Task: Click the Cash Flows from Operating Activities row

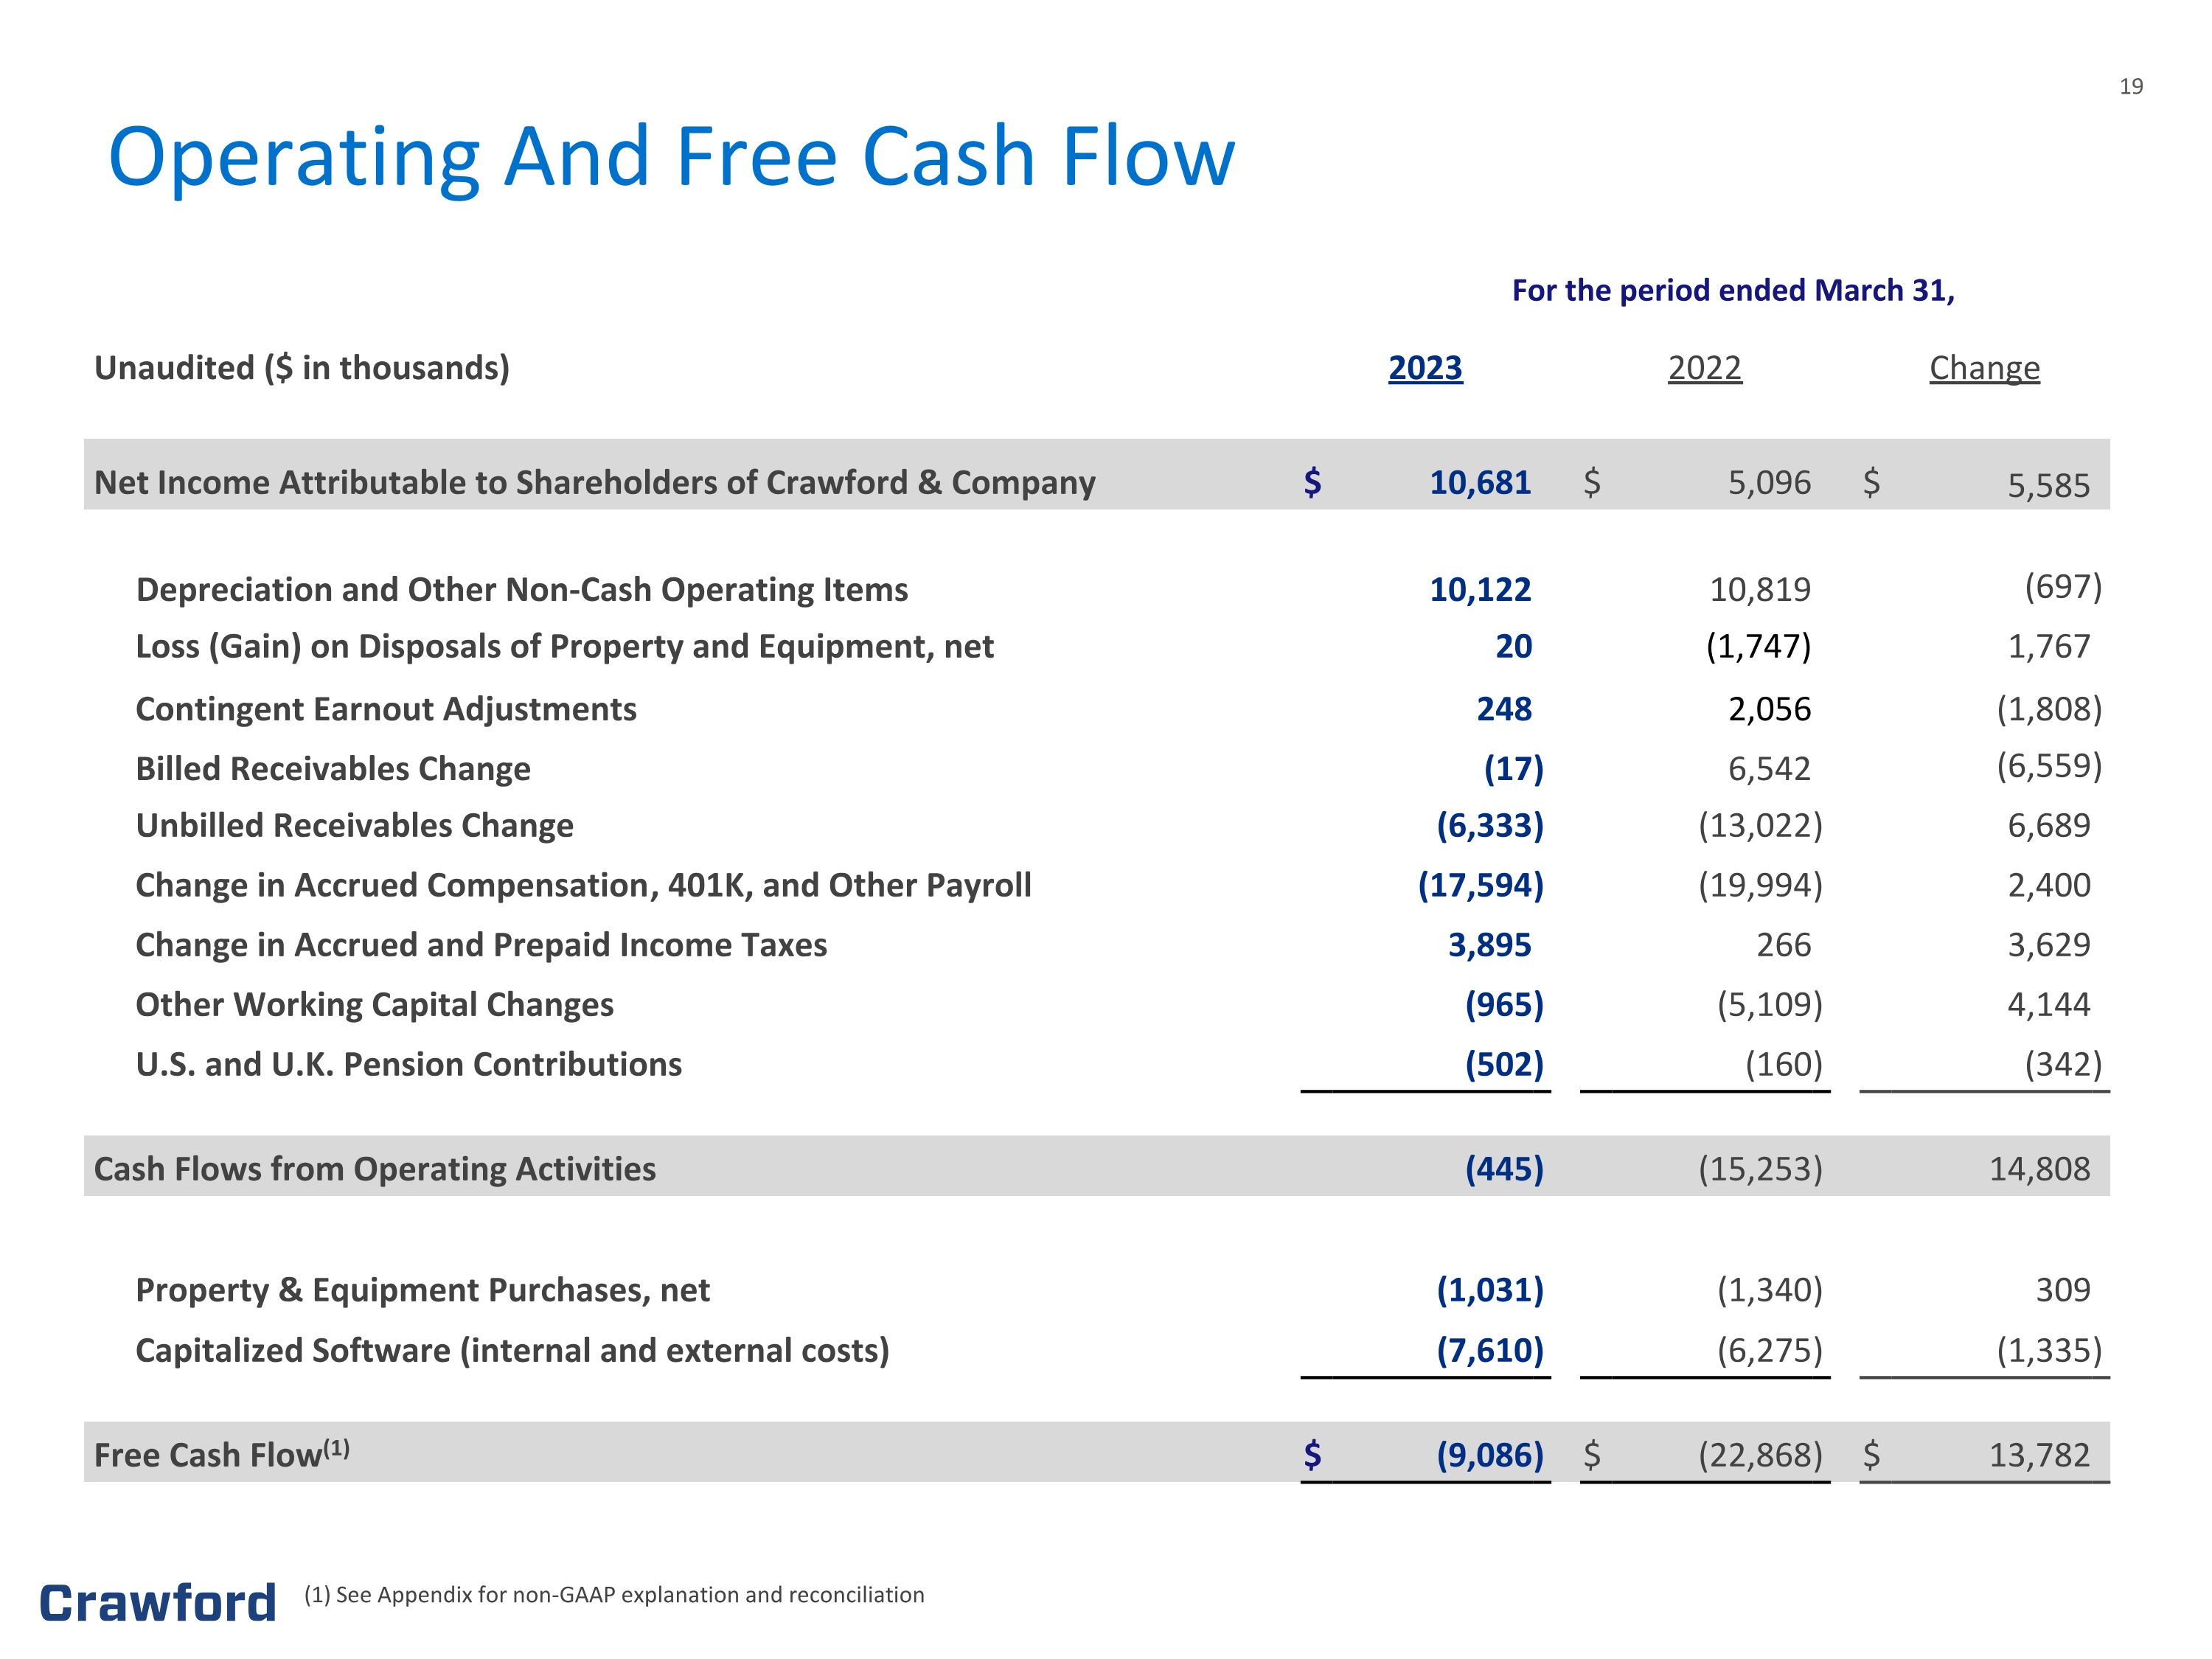Action: coord(1097,1166)
